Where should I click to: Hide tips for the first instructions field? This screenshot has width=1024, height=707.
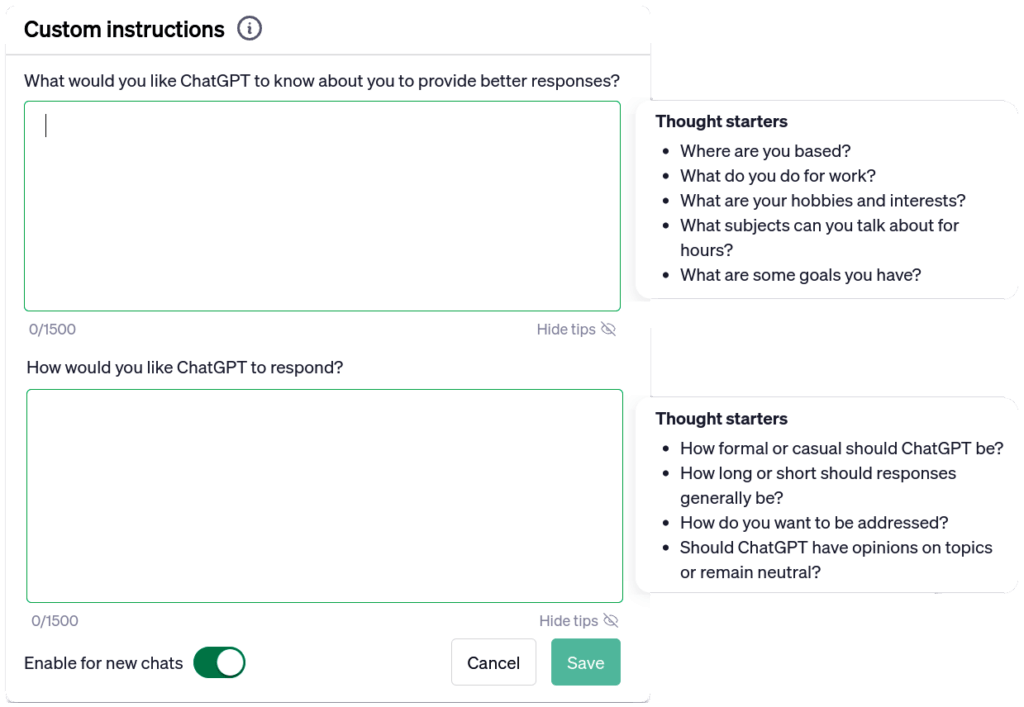click(566, 328)
